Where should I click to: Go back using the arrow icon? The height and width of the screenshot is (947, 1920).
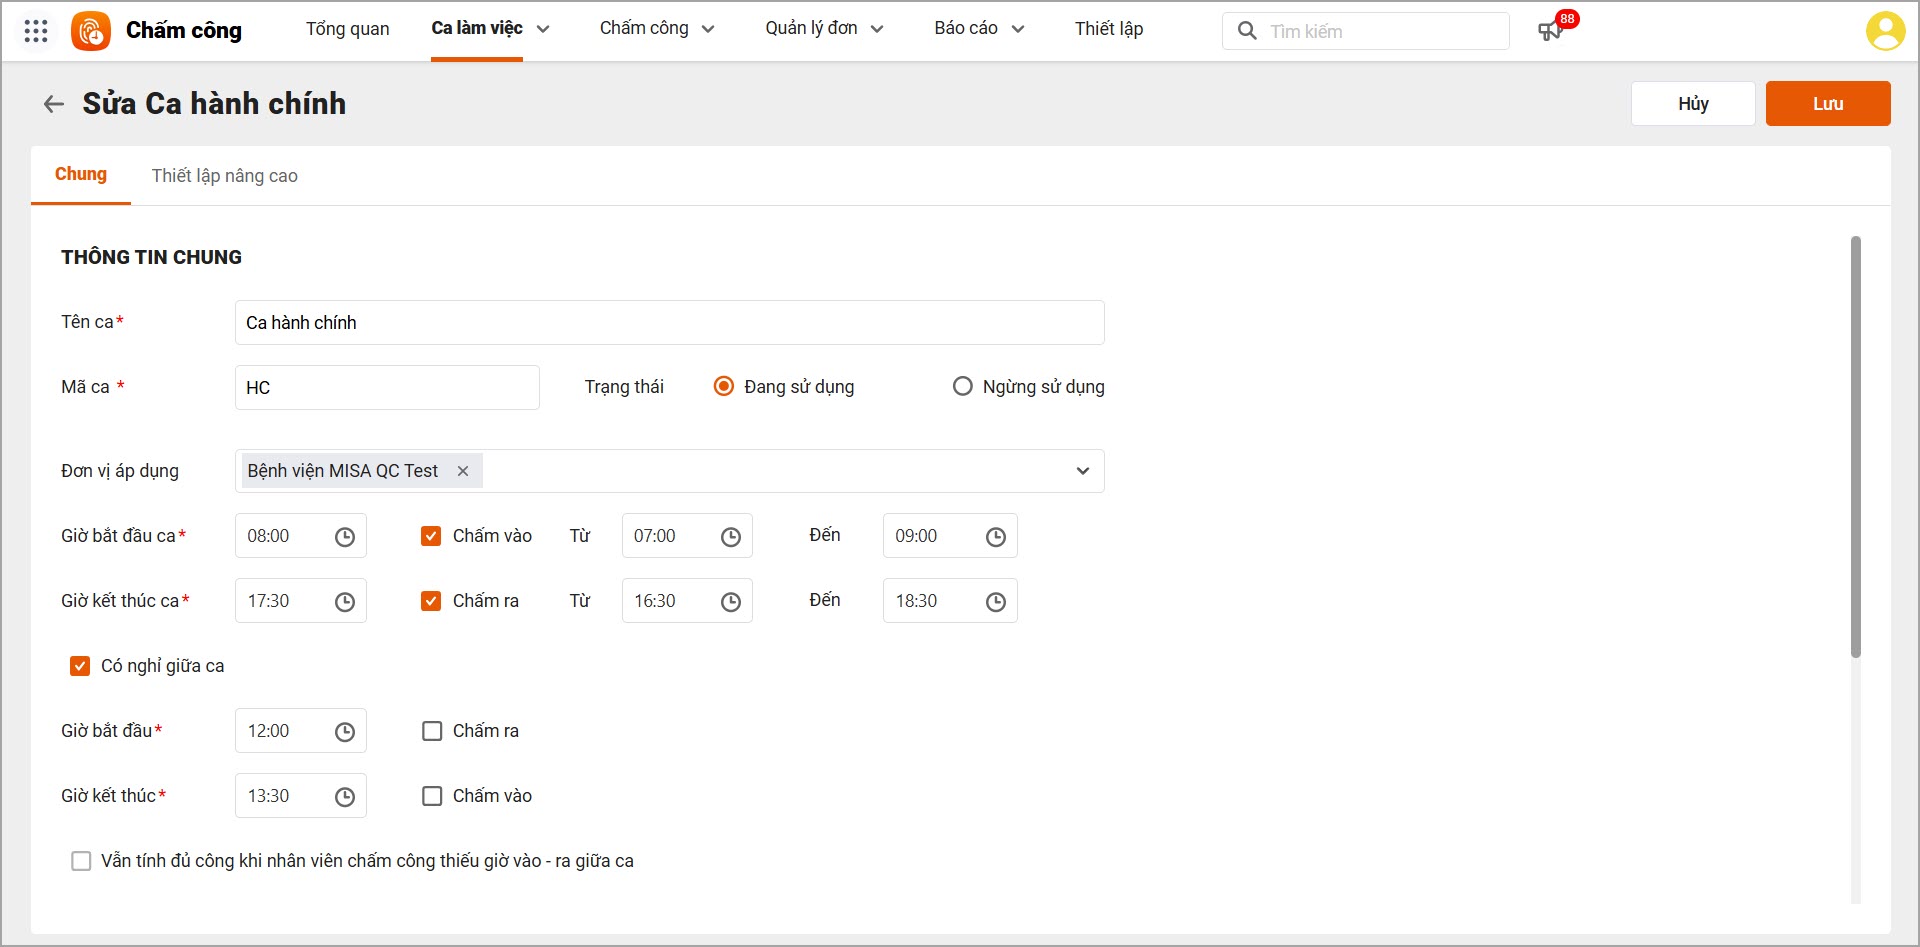(x=54, y=104)
